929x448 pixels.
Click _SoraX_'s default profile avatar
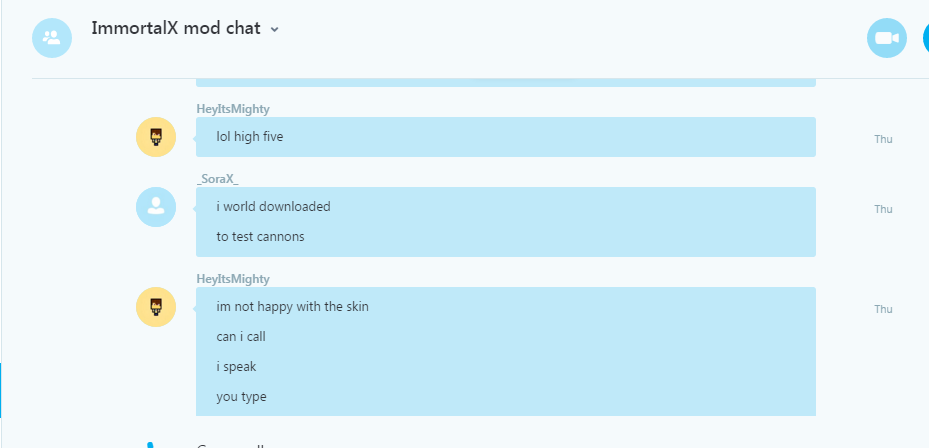click(x=156, y=207)
